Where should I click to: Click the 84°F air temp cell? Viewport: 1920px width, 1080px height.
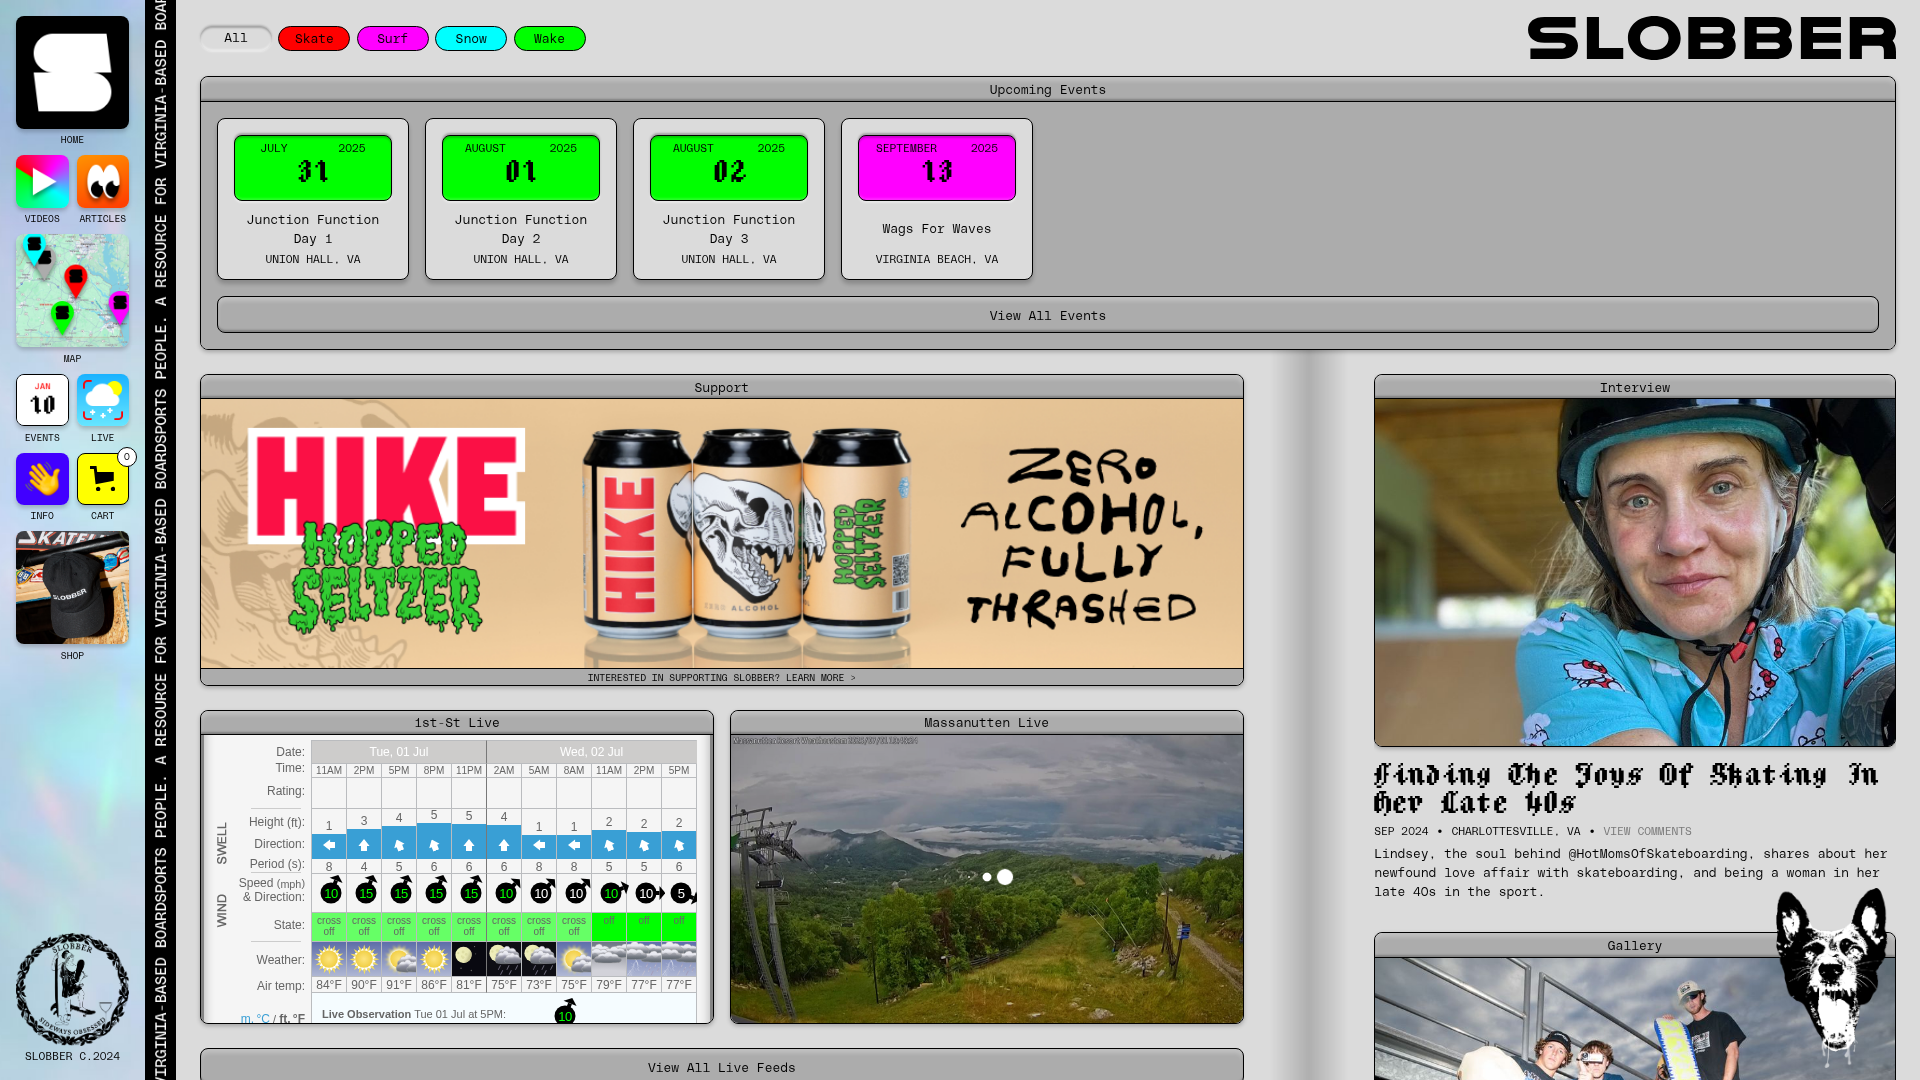click(329, 985)
